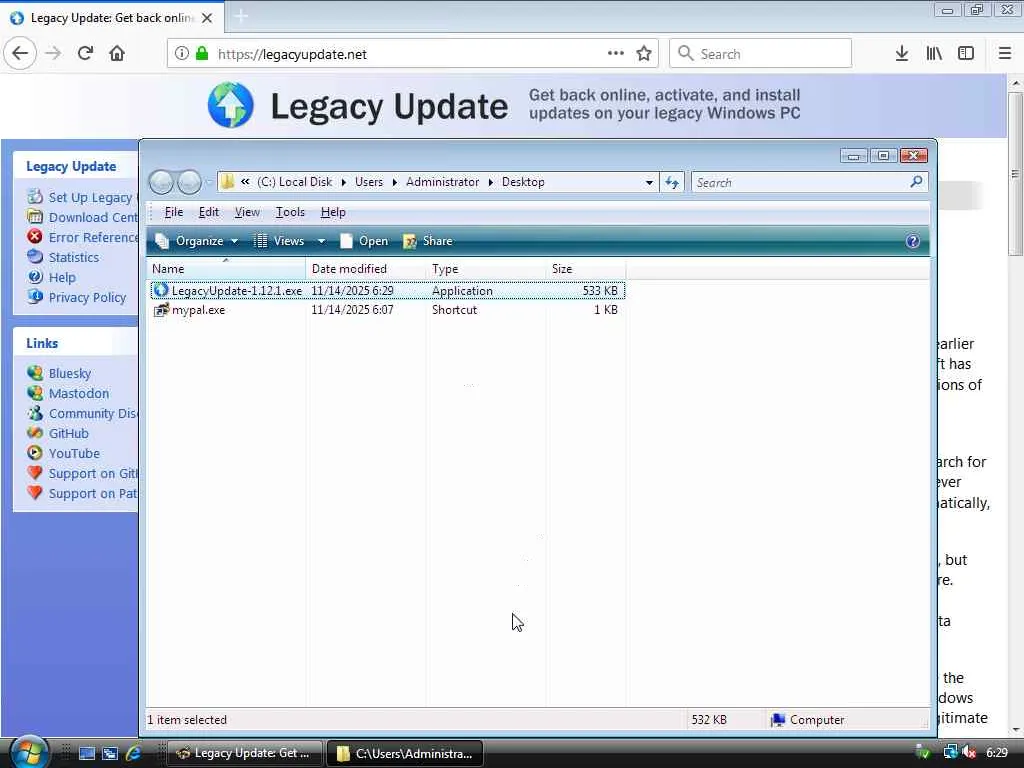Close the Legacy Update tab
The width and height of the screenshot is (1024, 768).
[x=207, y=18]
